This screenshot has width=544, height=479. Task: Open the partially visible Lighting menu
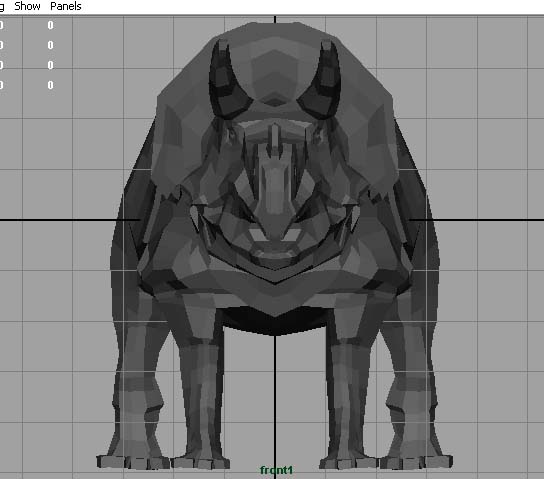click(2, 6)
